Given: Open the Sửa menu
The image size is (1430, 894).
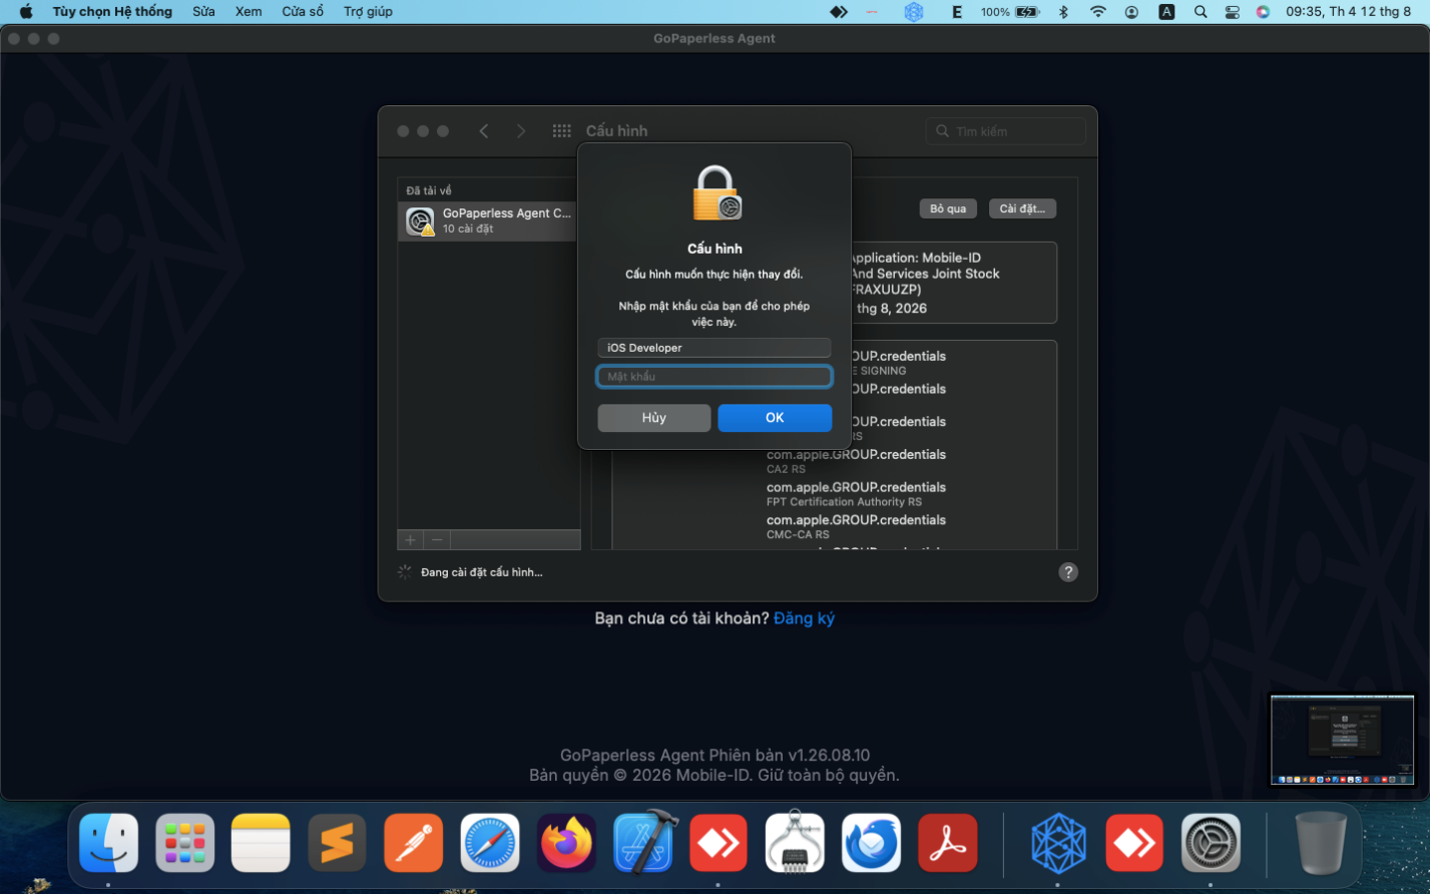Looking at the screenshot, I should coord(204,12).
